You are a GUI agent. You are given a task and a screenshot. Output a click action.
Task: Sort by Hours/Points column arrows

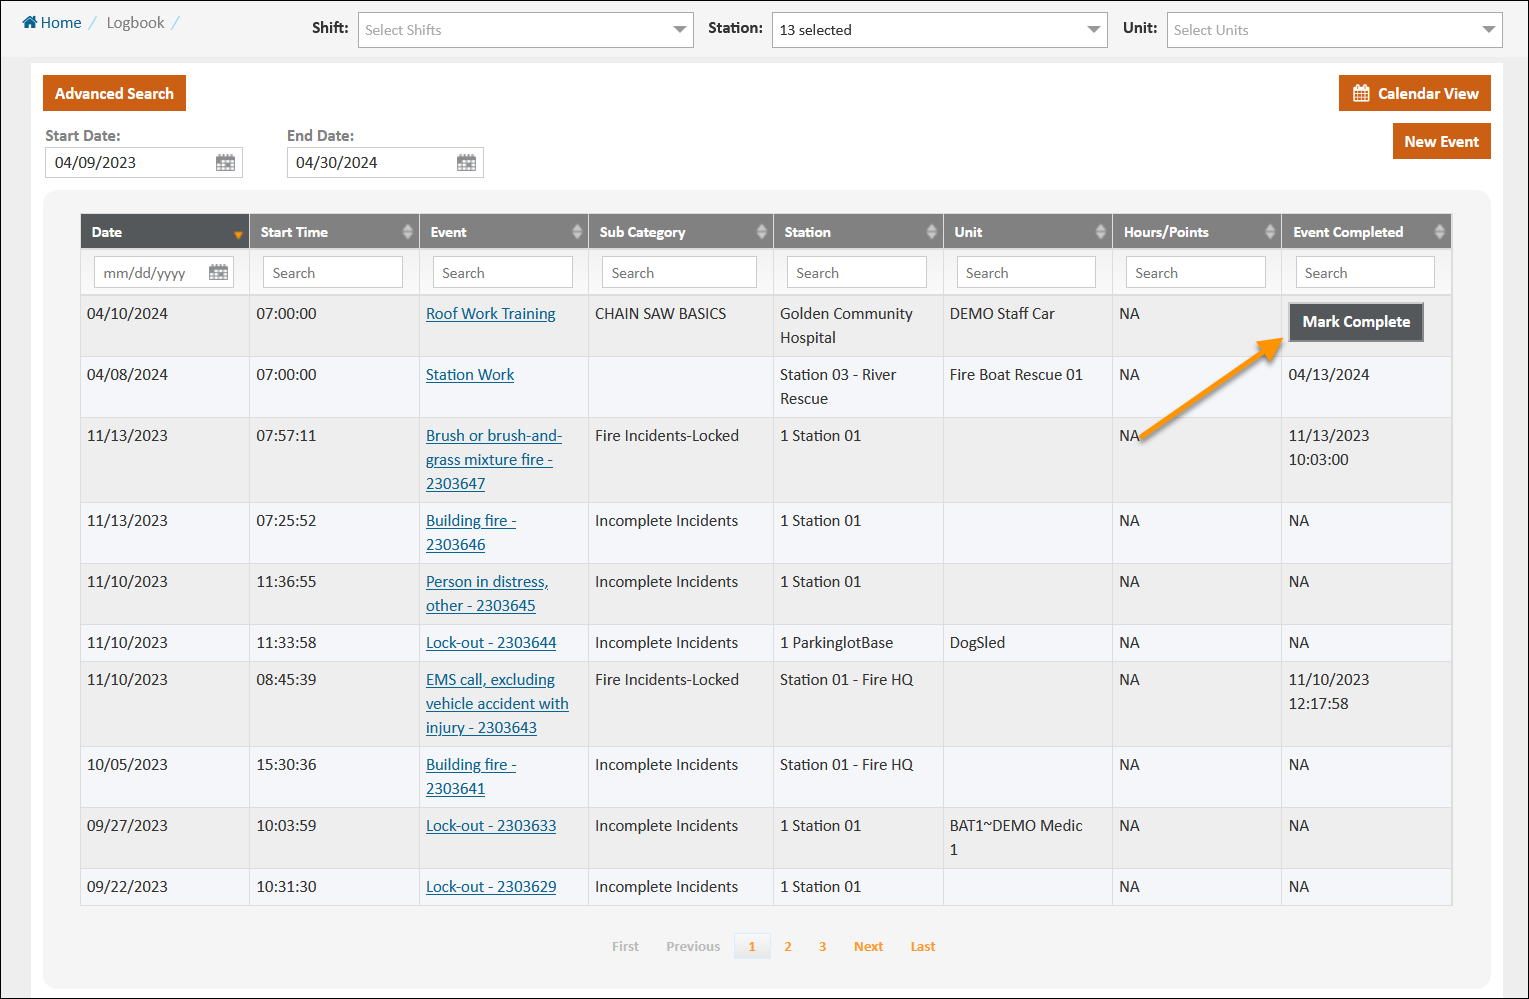click(1270, 232)
